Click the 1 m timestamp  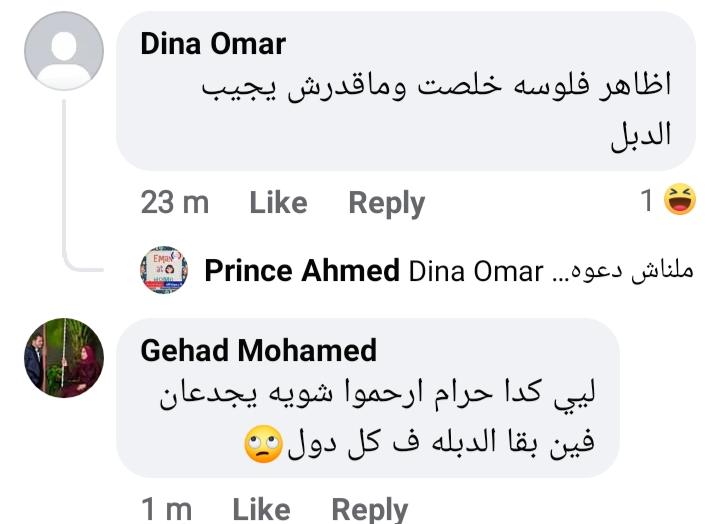coord(166,510)
